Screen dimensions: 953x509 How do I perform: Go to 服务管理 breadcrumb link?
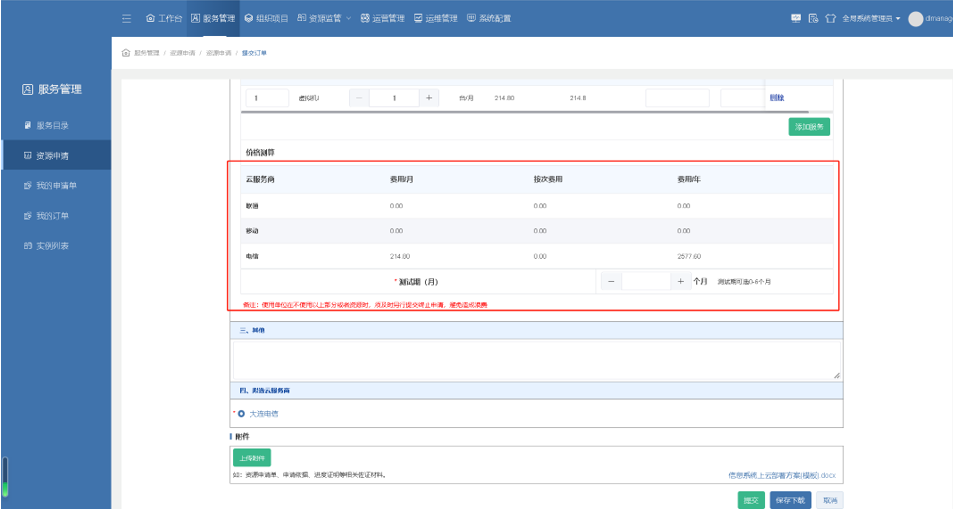coord(146,53)
